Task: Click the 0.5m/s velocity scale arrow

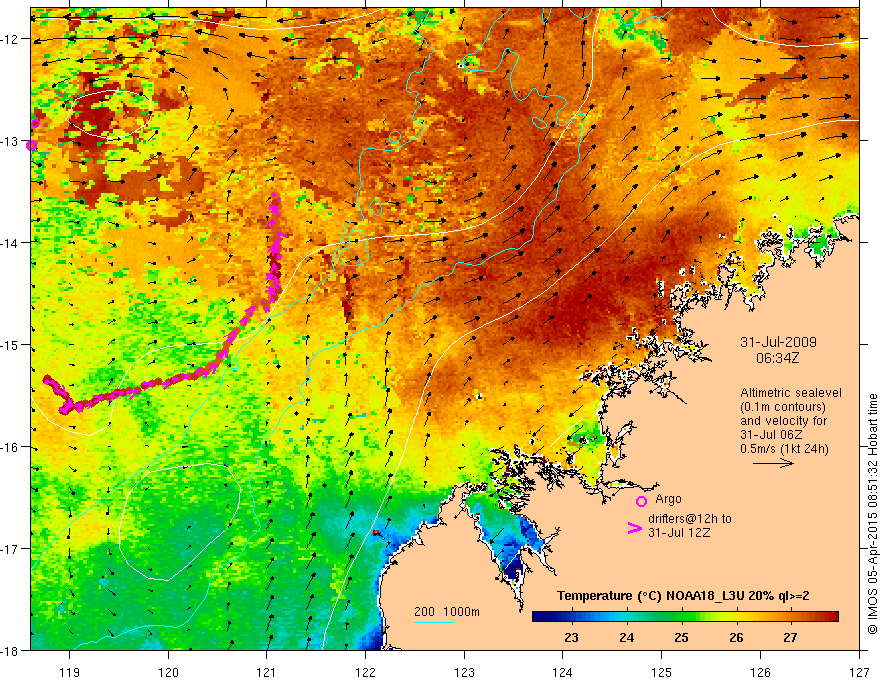Action: (773, 463)
